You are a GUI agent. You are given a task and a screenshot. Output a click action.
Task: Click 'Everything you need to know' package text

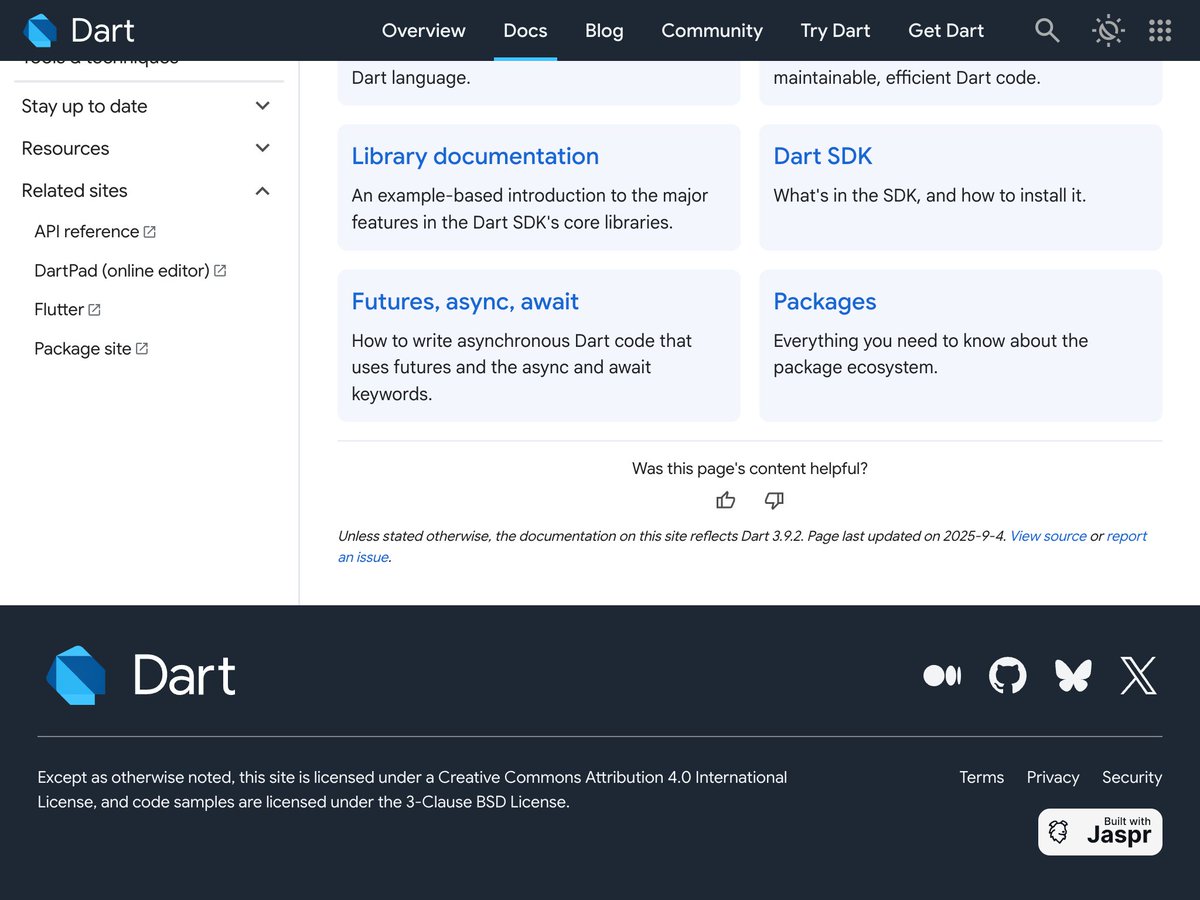click(930, 354)
